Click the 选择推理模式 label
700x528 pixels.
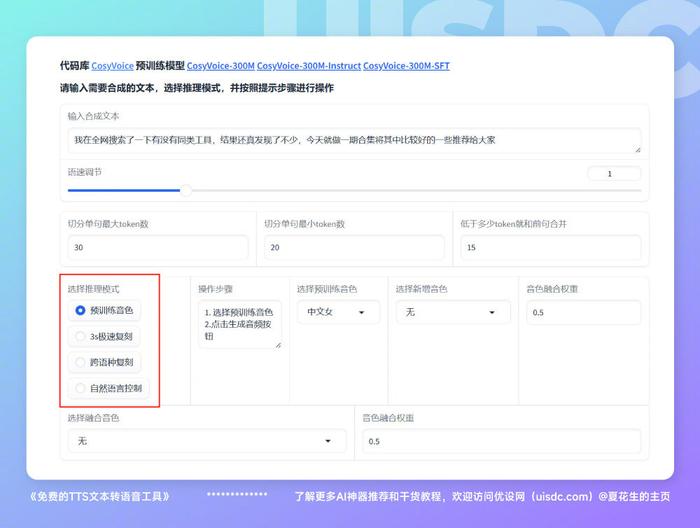click(x=94, y=289)
